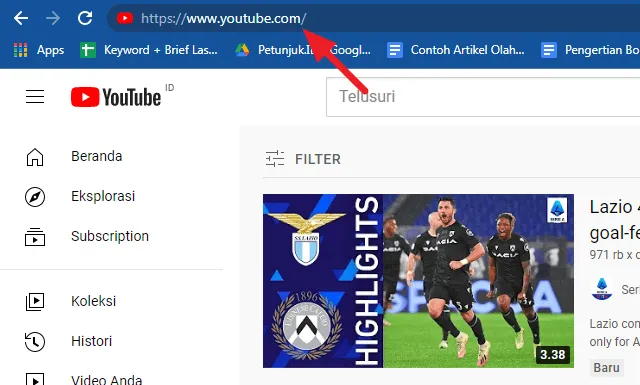
Task: Open the Apps bookmark label
Action: (50, 50)
